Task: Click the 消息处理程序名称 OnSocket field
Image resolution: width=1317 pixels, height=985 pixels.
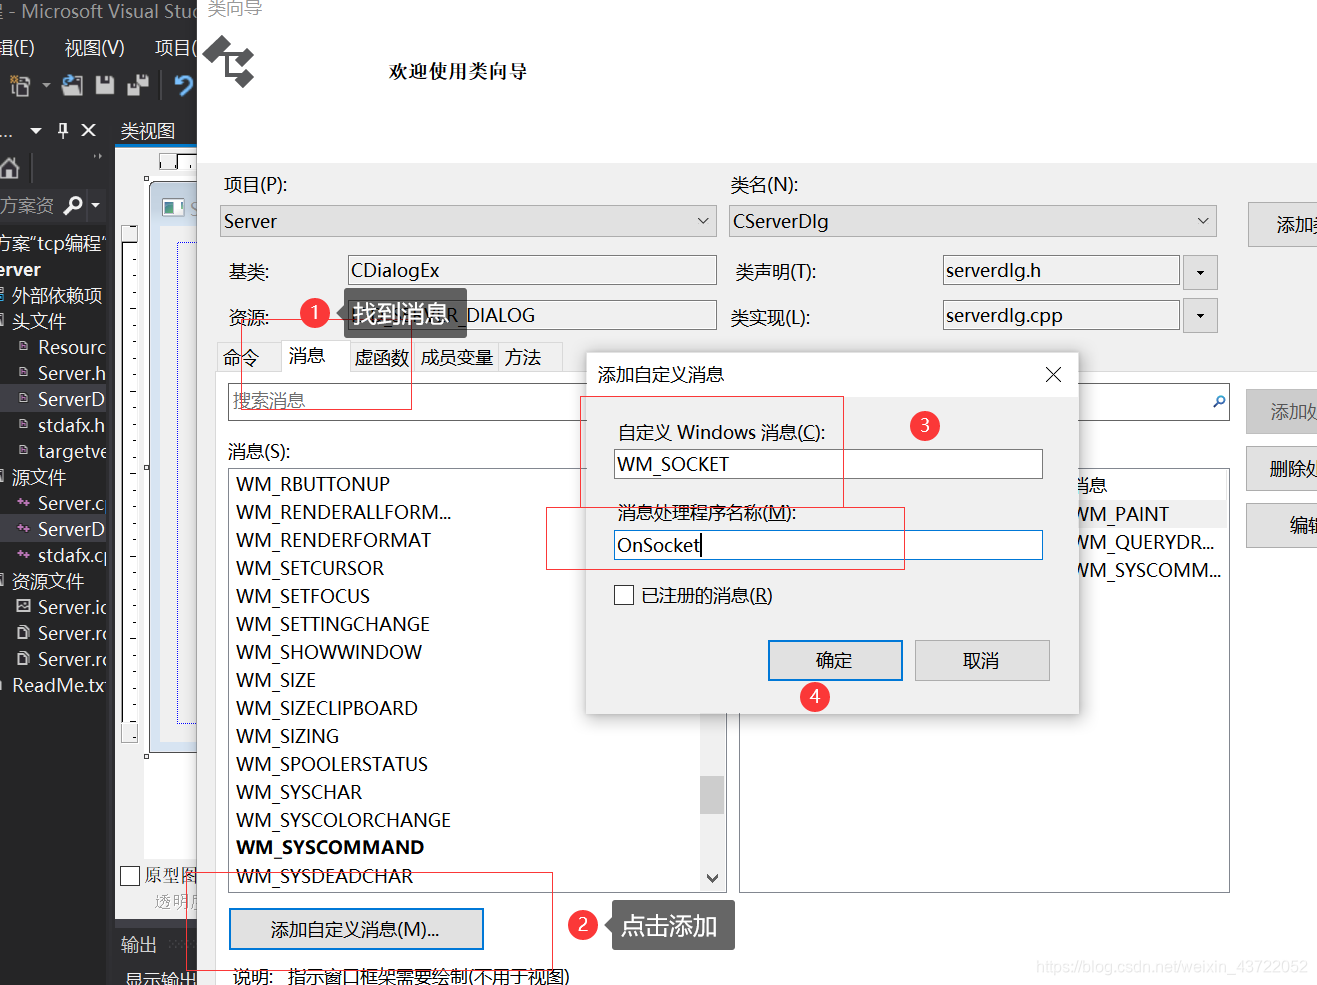Action: click(x=828, y=545)
